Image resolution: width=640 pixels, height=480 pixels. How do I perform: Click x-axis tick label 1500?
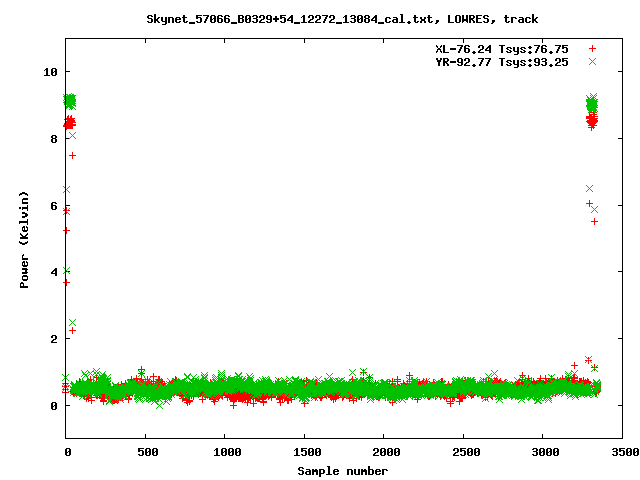tap(307, 452)
